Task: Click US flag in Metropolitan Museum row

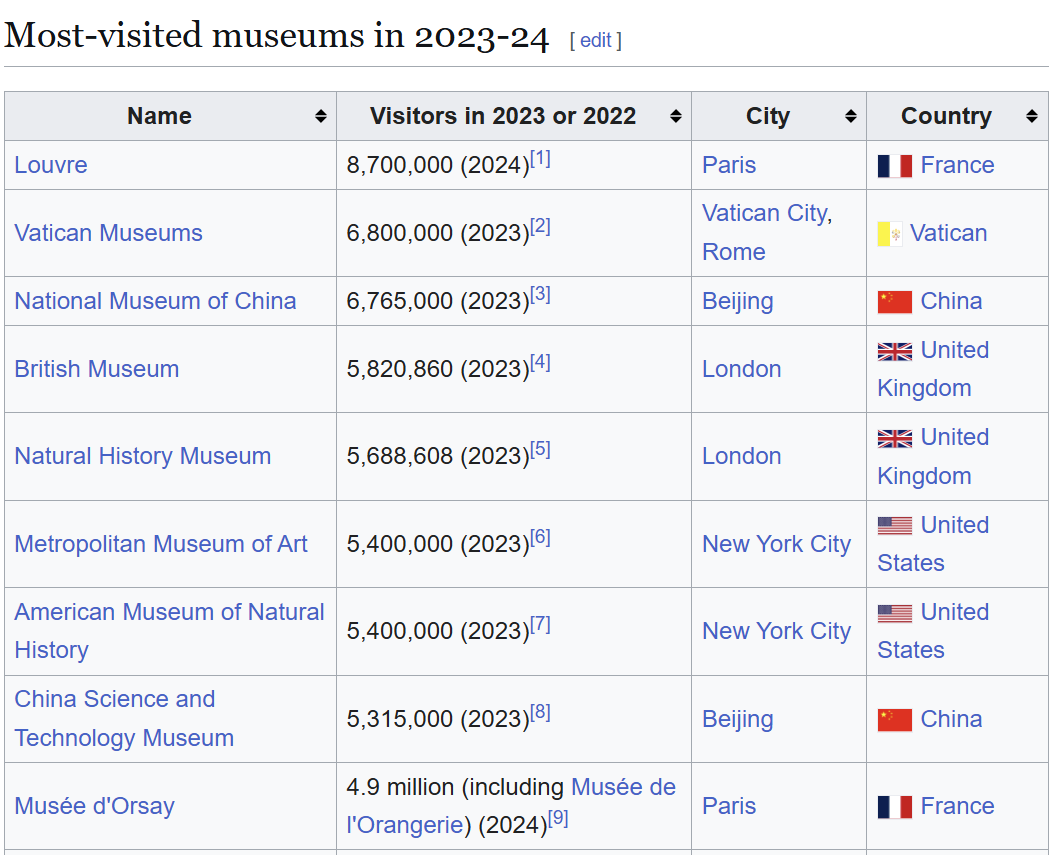Action: coord(895,525)
